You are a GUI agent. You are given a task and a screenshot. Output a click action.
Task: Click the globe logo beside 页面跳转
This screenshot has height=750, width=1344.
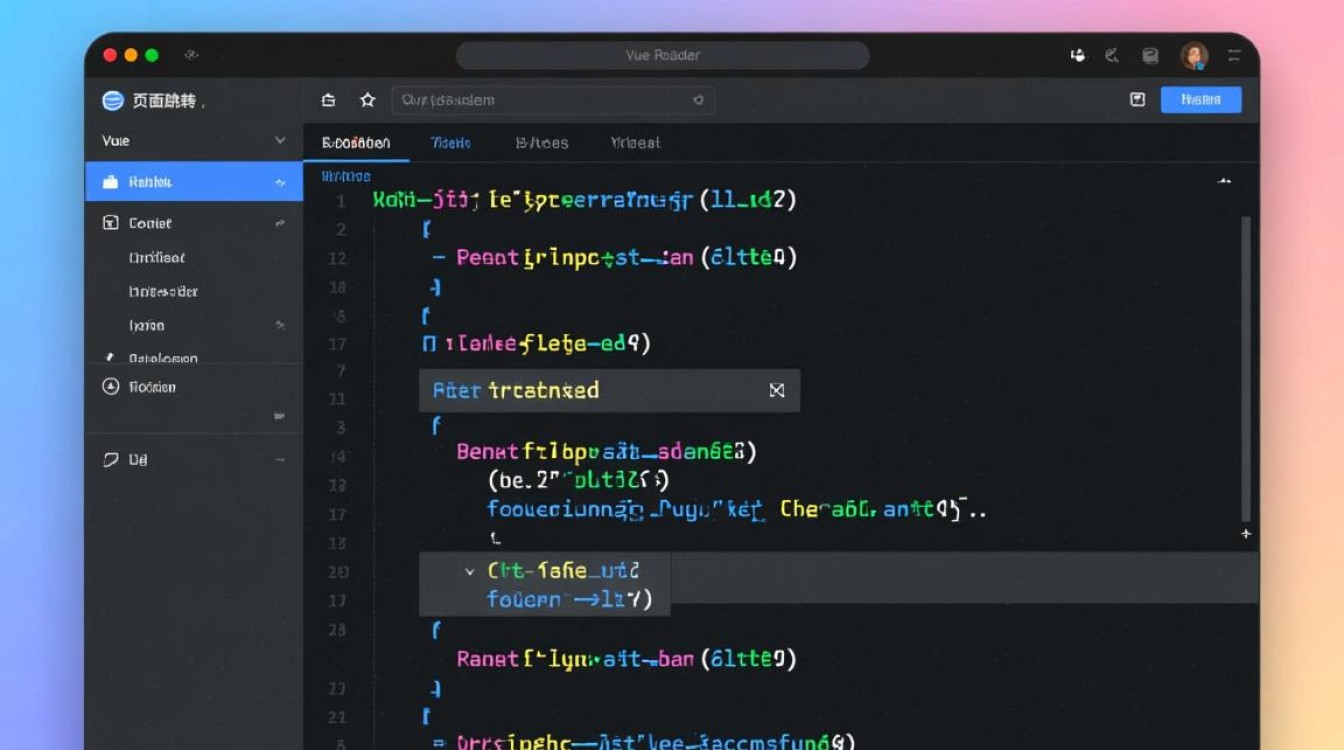tap(113, 100)
